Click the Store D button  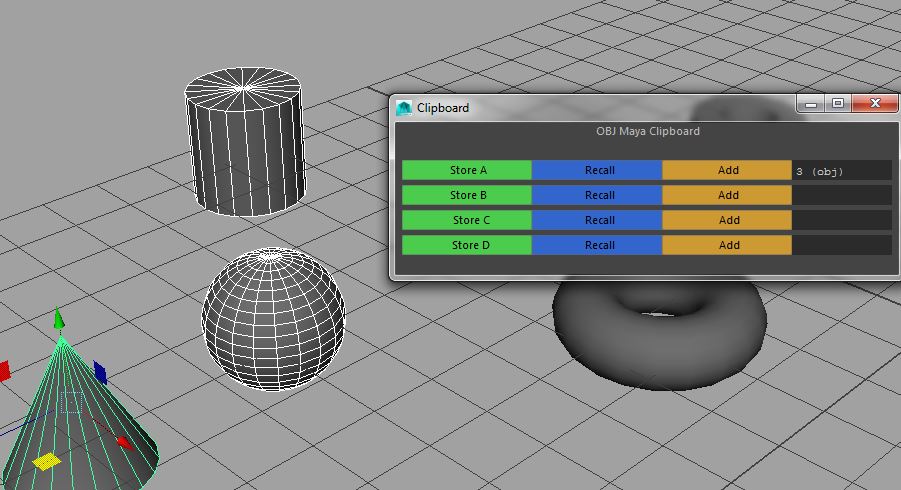click(467, 245)
